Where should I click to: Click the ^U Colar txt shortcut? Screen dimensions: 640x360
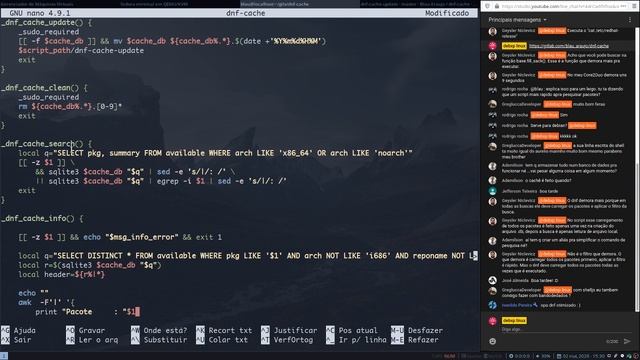click(222, 340)
